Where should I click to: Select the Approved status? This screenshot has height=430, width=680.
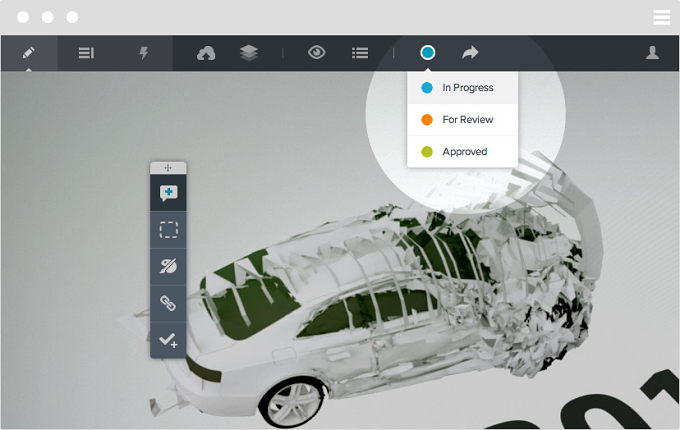[462, 152]
